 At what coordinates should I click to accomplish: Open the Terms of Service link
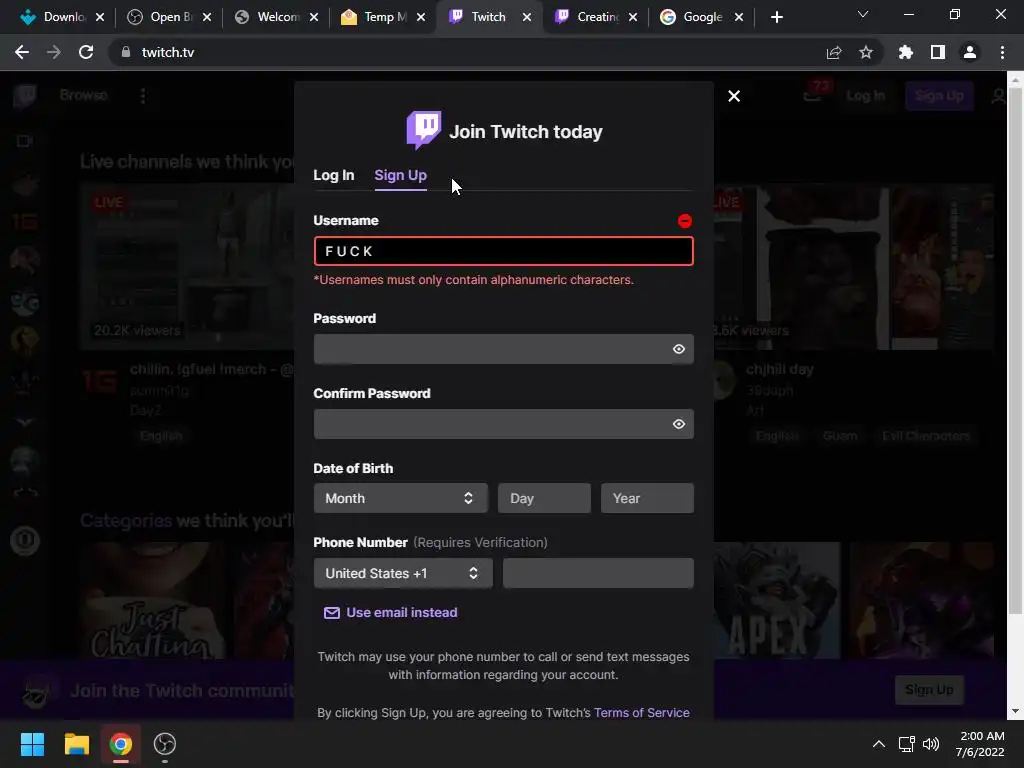641,712
